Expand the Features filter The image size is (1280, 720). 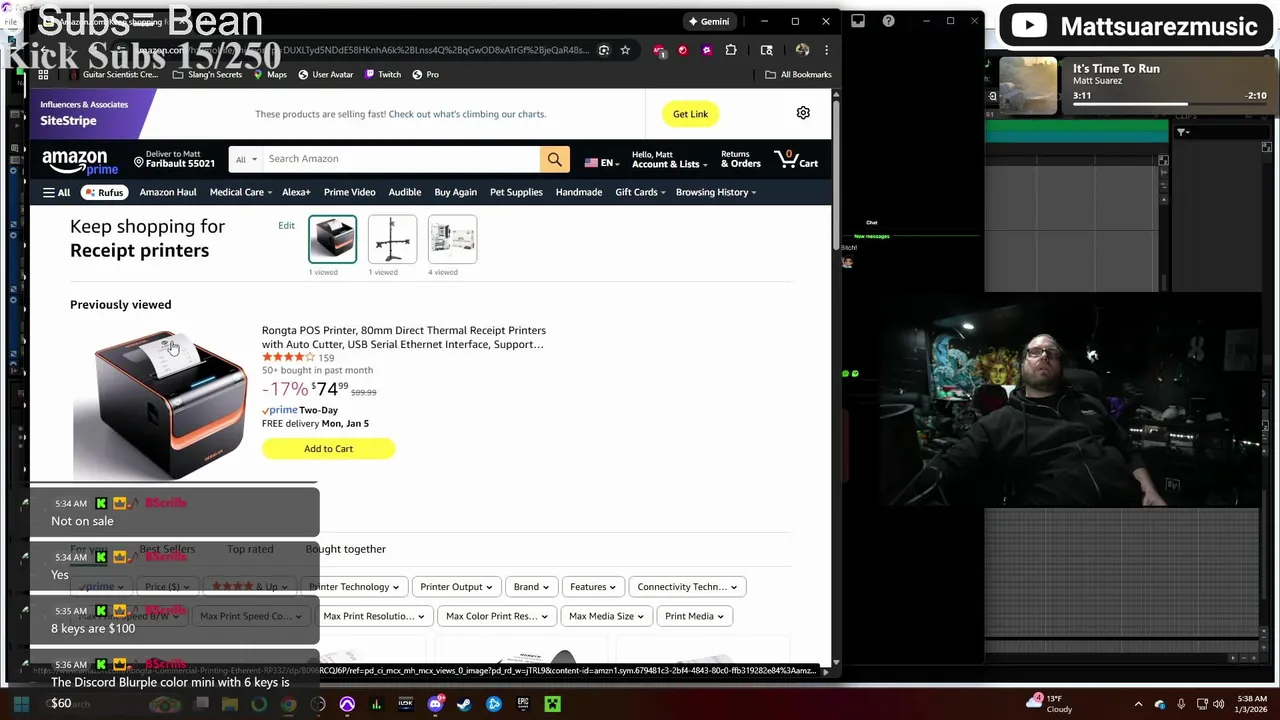(x=592, y=587)
